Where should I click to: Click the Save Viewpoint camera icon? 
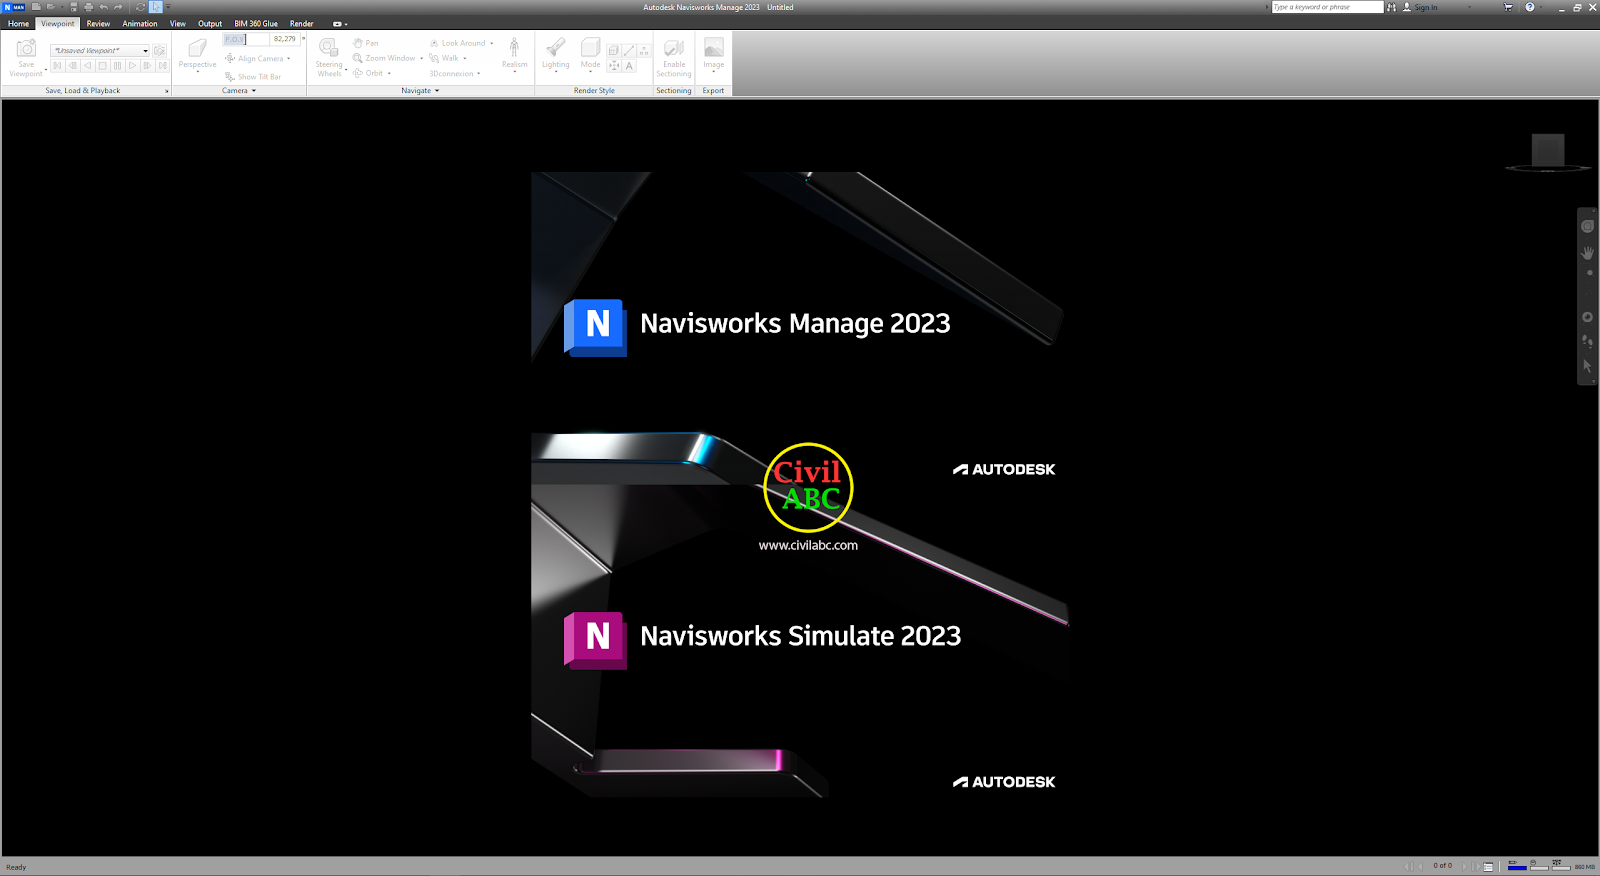click(x=26, y=48)
